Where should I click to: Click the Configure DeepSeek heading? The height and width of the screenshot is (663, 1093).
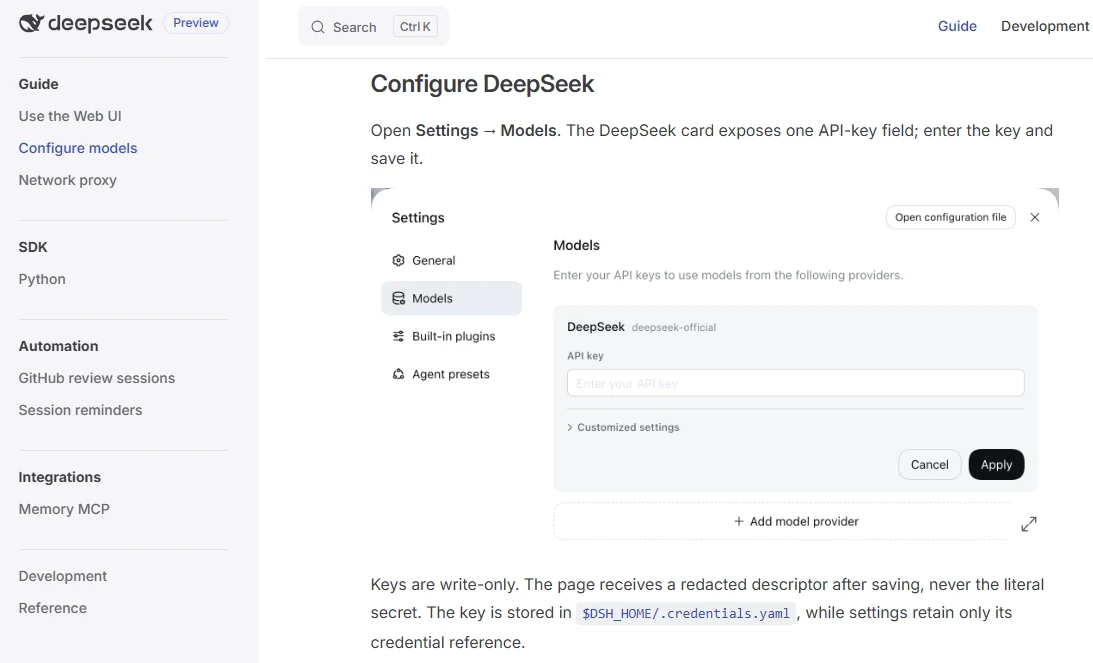(x=482, y=84)
